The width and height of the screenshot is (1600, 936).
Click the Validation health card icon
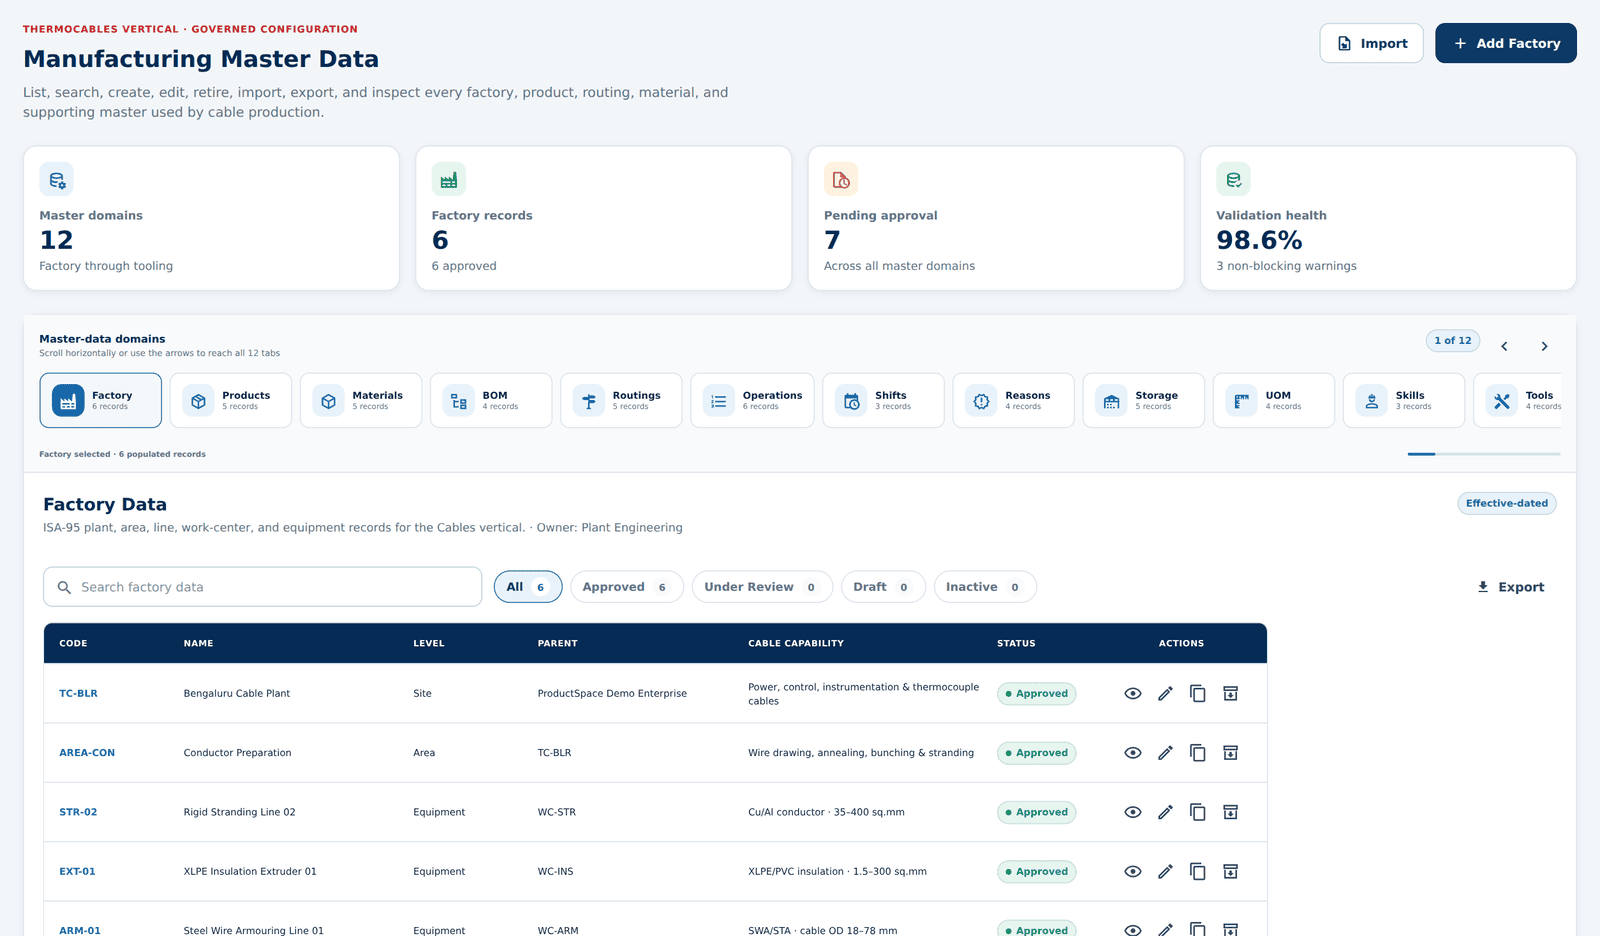click(1233, 180)
